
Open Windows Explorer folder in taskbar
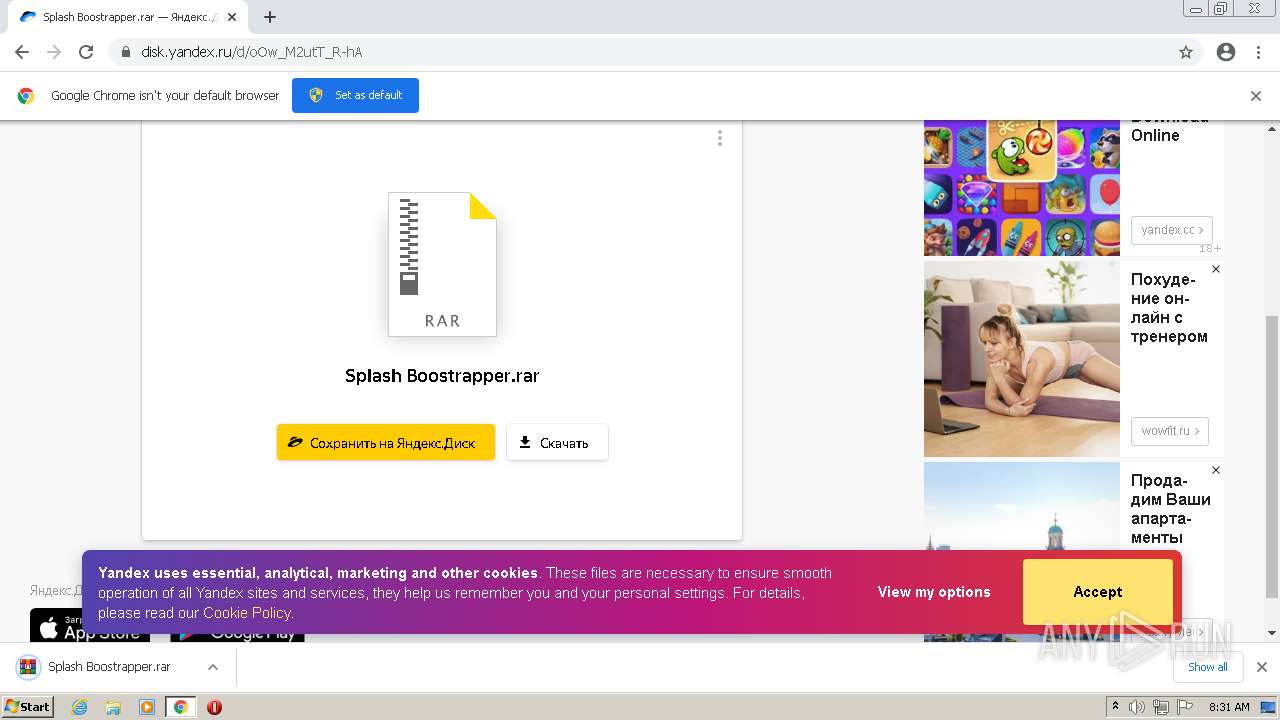click(x=113, y=707)
